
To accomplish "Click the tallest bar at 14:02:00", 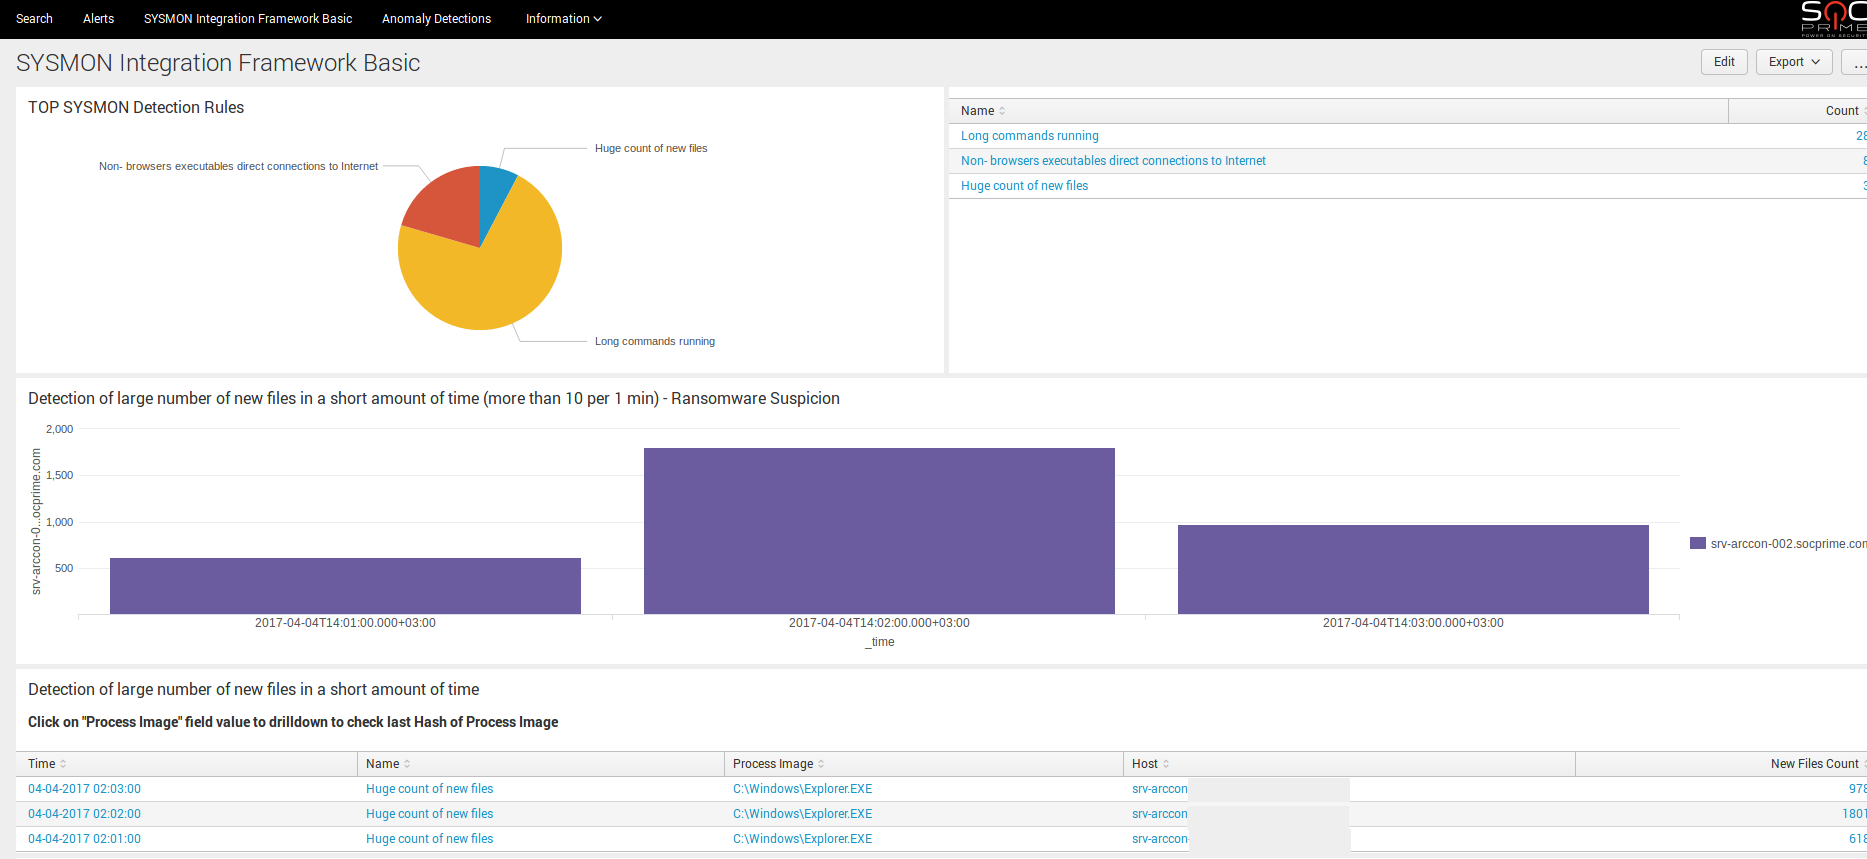I will (879, 531).
